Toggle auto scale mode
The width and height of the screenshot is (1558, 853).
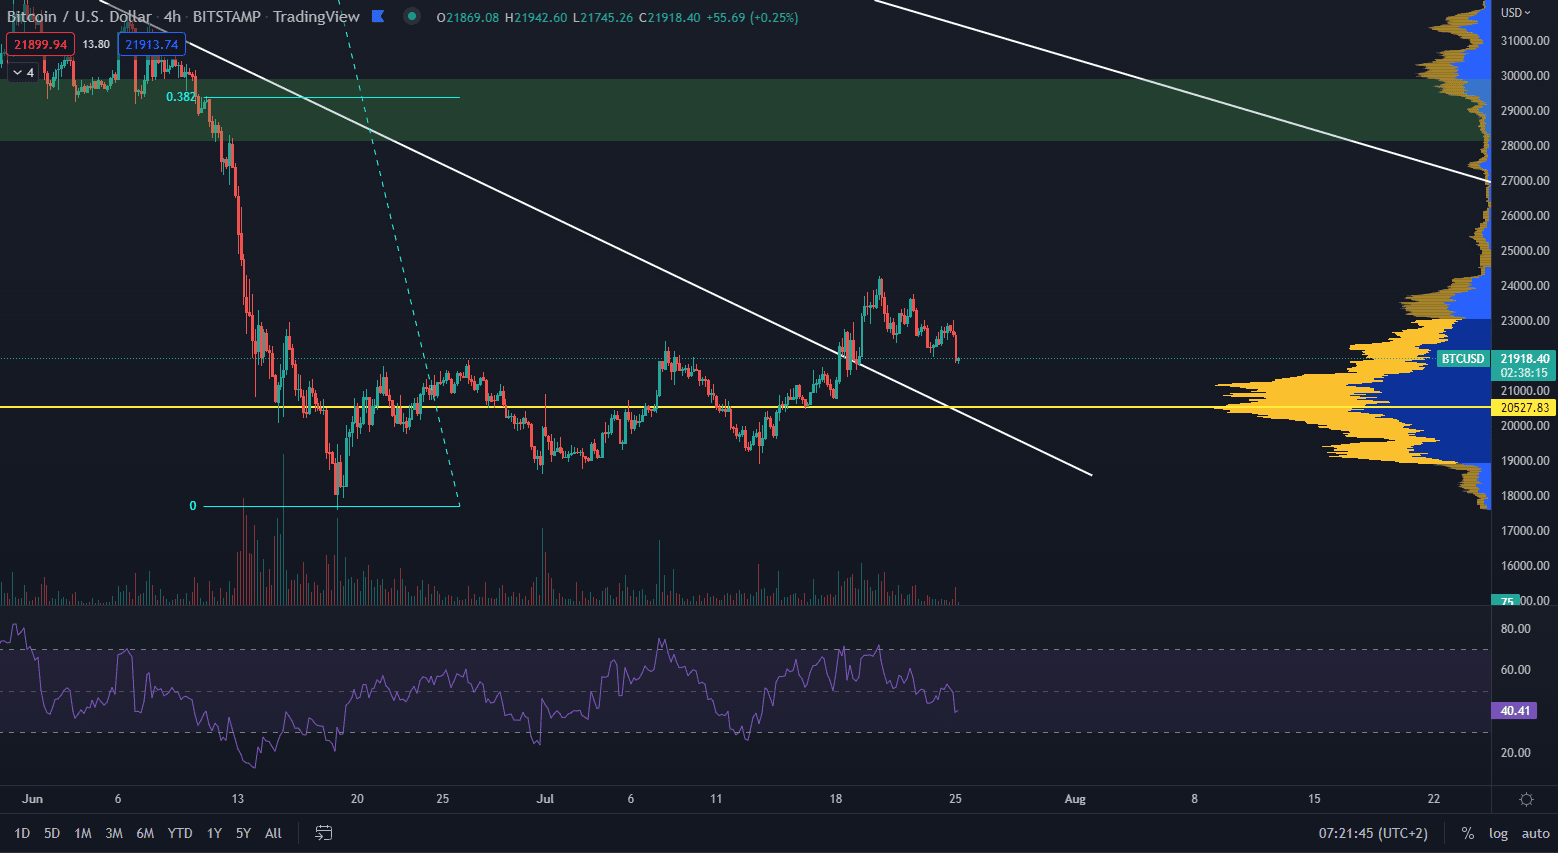click(x=1535, y=833)
